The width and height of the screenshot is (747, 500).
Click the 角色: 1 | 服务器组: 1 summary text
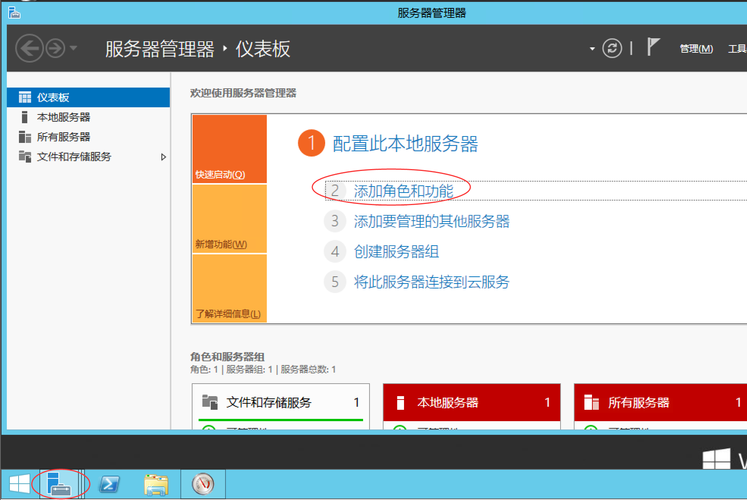click(263, 370)
